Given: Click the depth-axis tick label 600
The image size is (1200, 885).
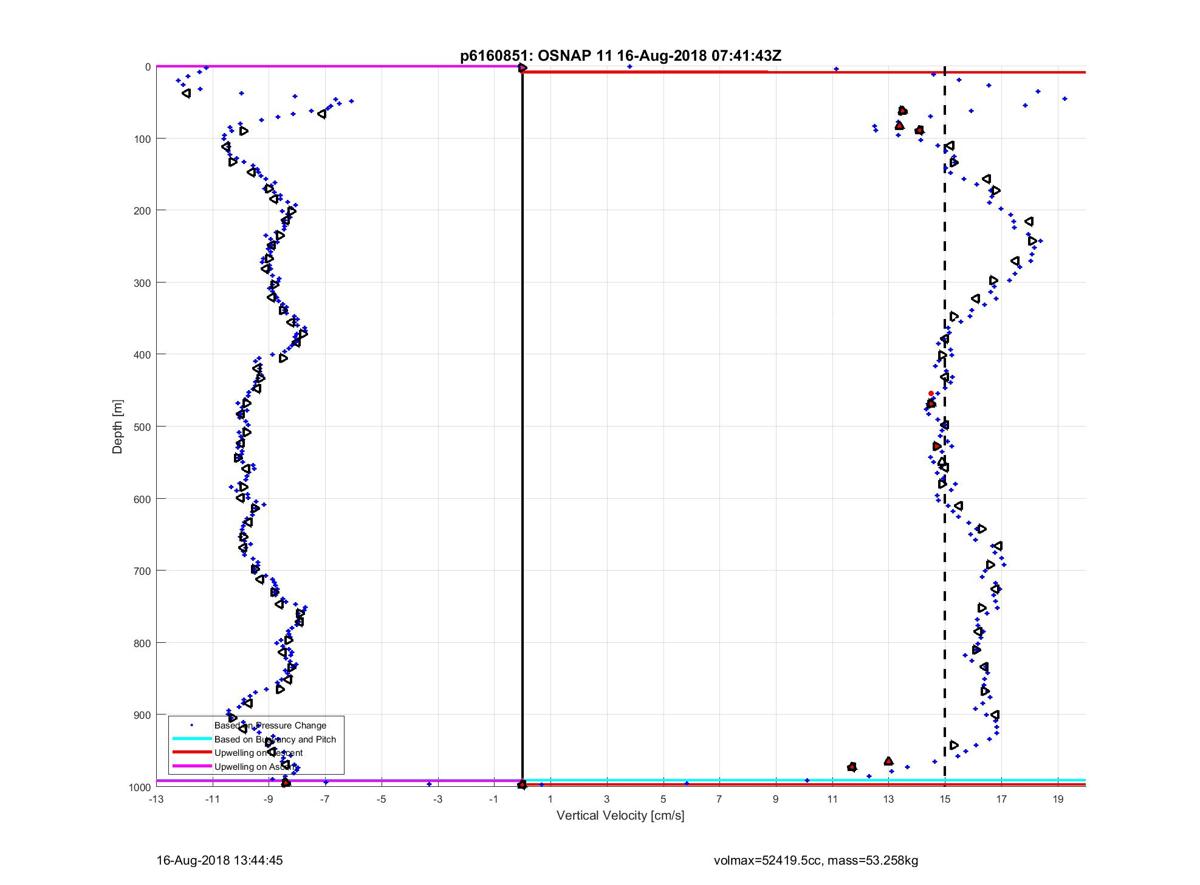Looking at the screenshot, I should [x=142, y=498].
